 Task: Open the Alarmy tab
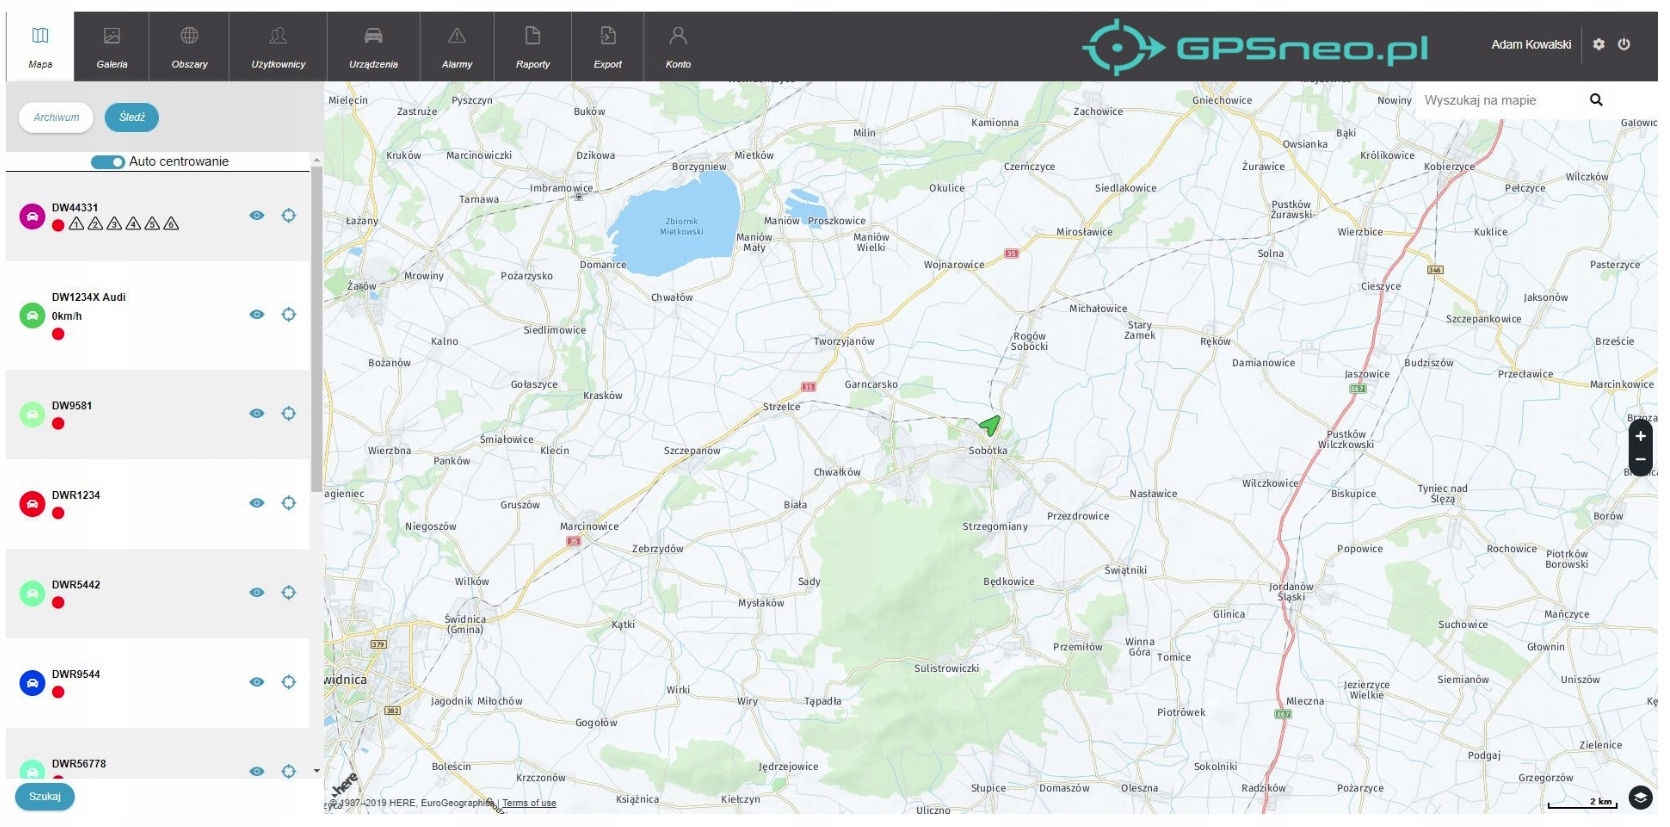[x=457, y=46]
